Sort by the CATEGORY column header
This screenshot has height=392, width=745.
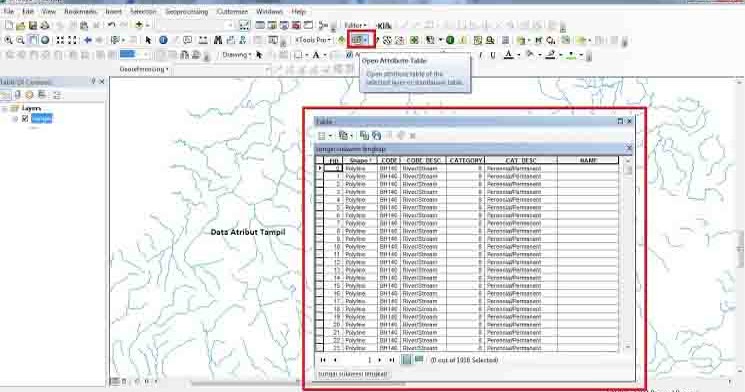click(x=465, y=161)
